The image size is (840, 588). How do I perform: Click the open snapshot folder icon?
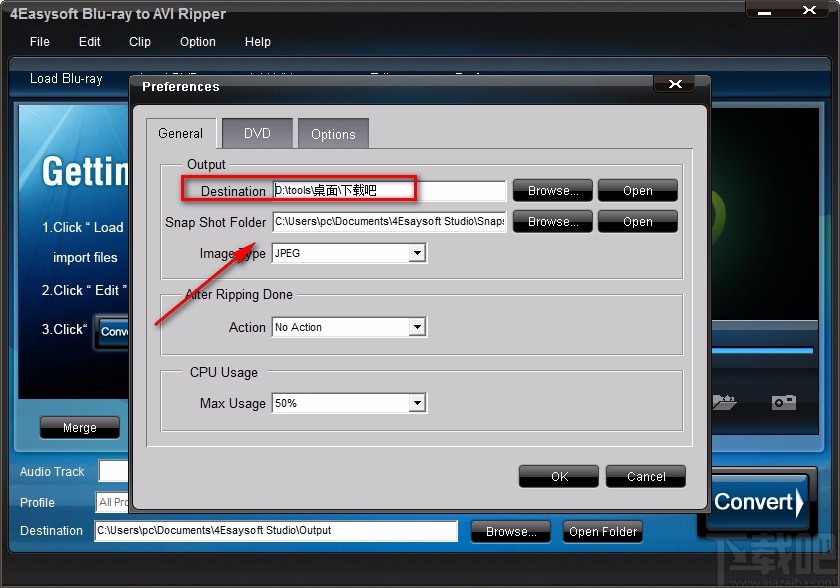point(724,402)
